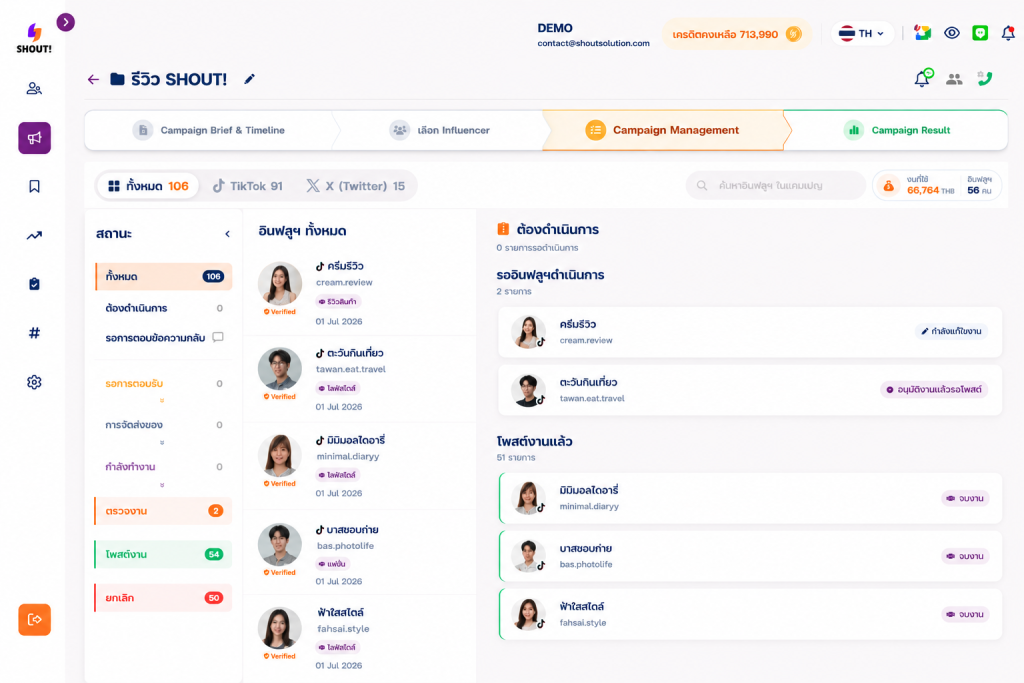Click ต้องดำเนินการ clipboard icon heading

(503, 229)
